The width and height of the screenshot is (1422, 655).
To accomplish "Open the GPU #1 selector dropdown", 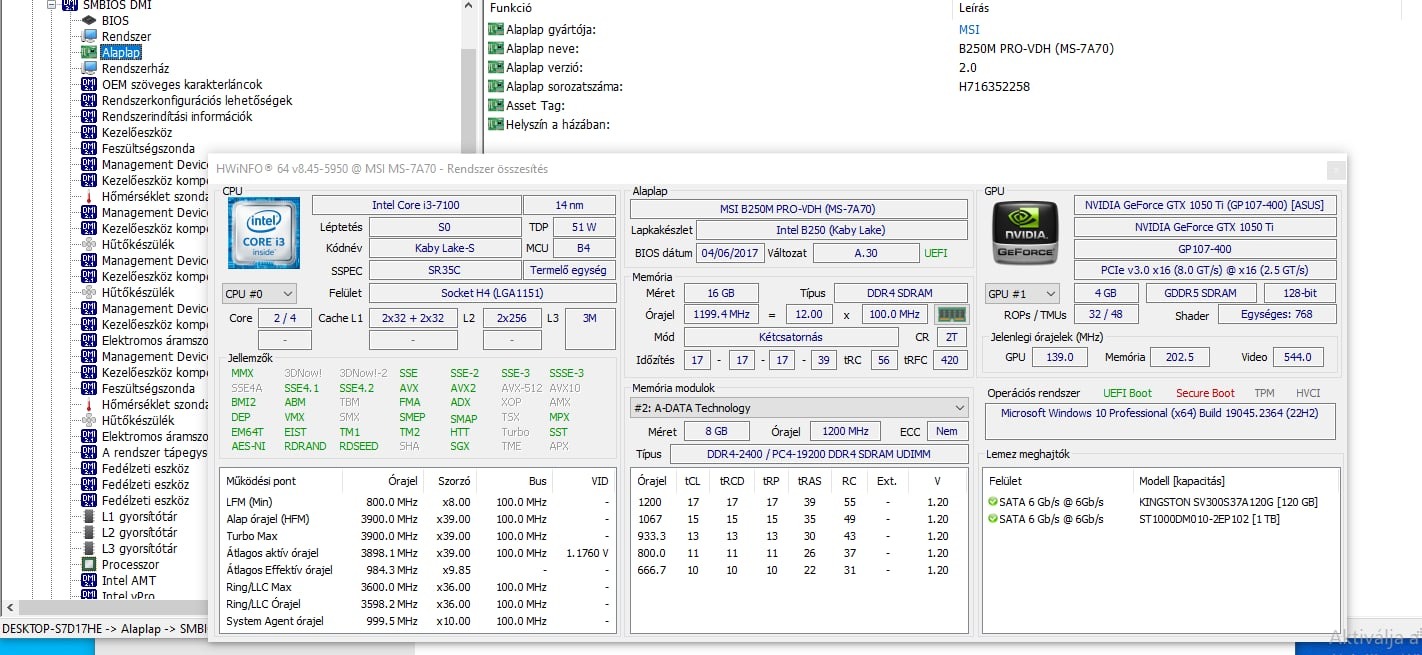I will (x=1022, y=294).
